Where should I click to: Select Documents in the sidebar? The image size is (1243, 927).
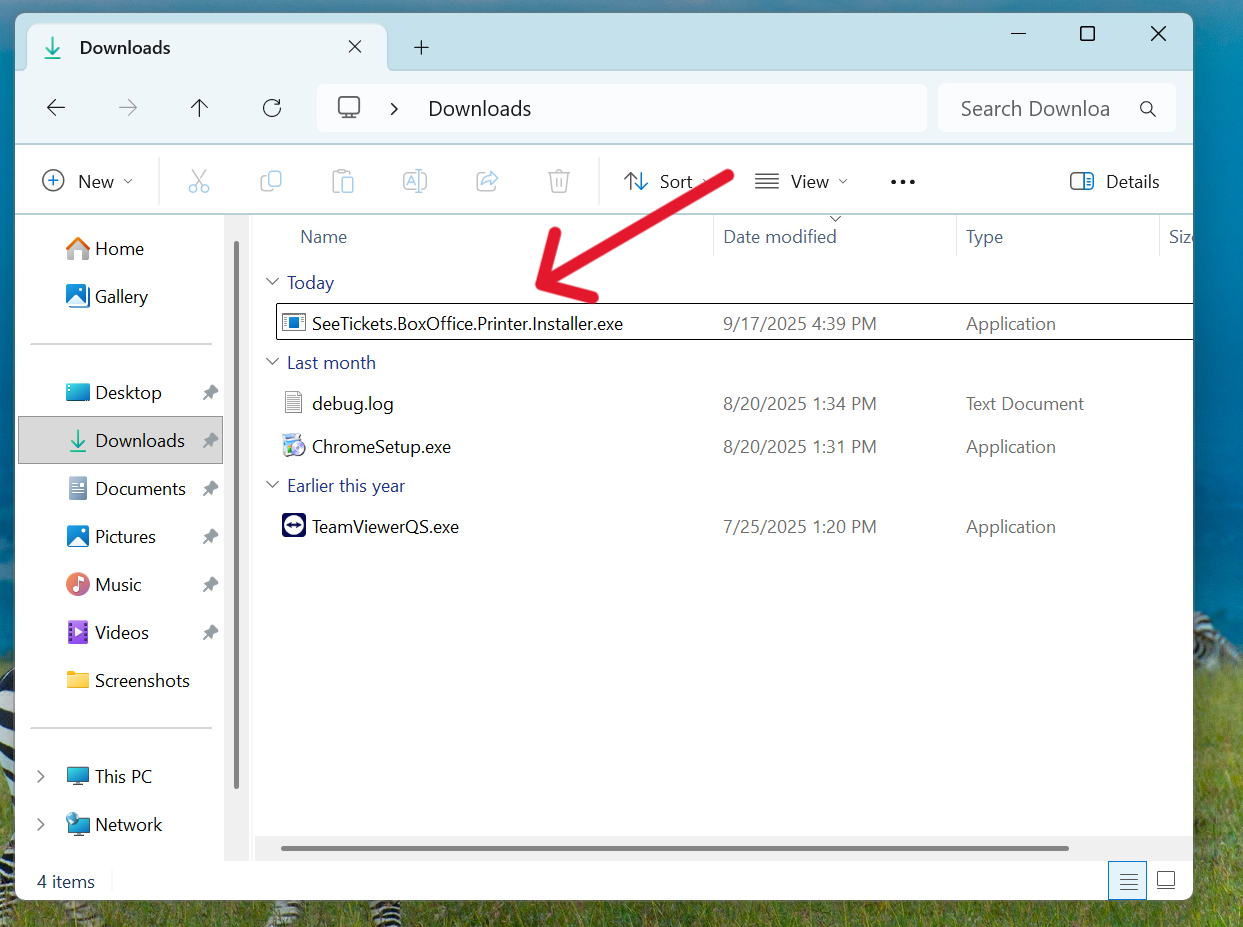pos(140,488)
